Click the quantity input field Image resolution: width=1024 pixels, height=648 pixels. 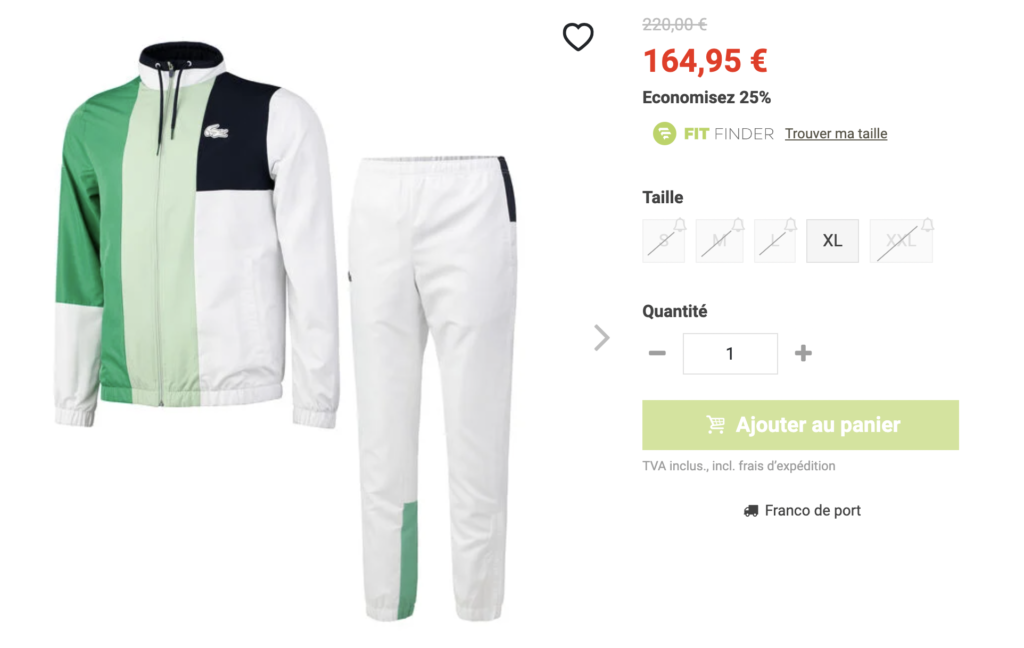tap(730, 353)
